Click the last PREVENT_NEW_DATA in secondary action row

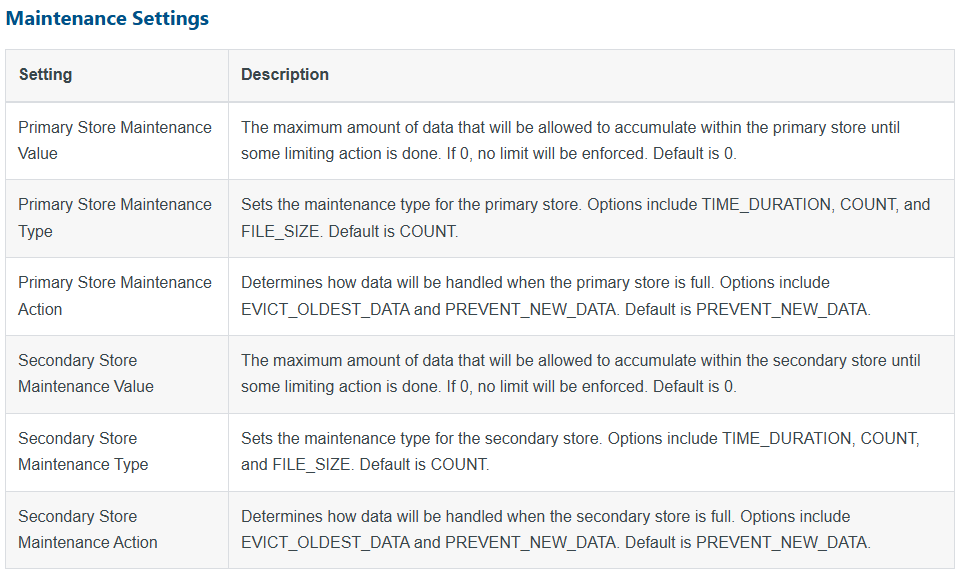pyautogui.click(x=783, y=543)
